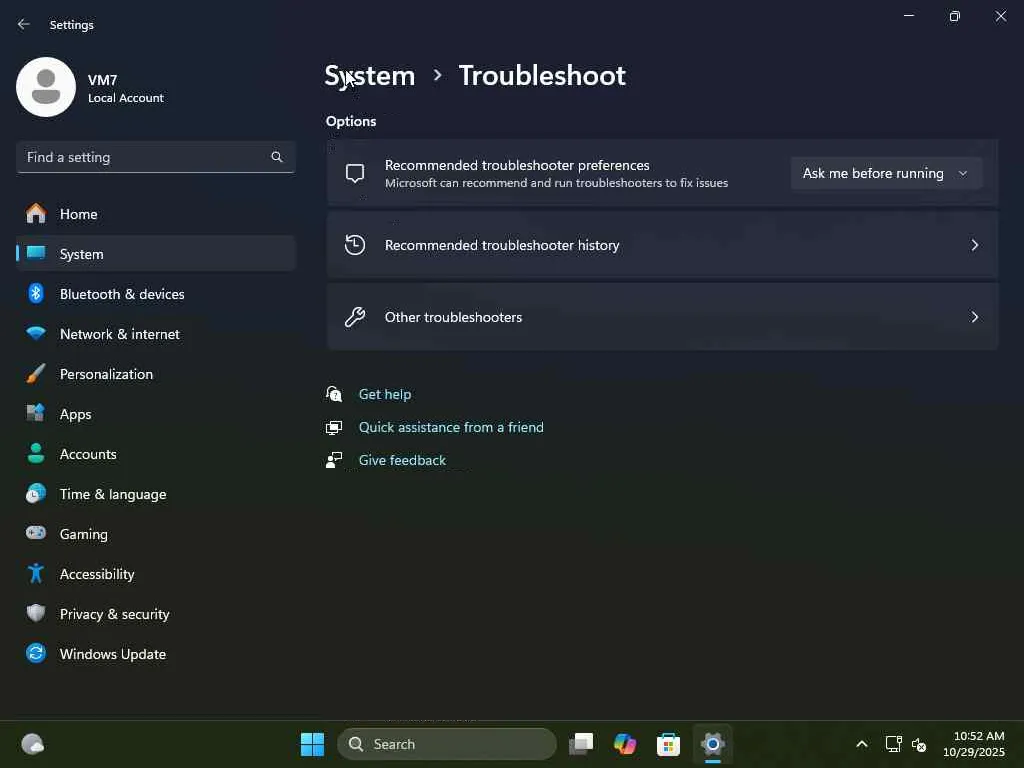
Task: Click the Troubleshoot page heading
Action: [x=542, y=76]
